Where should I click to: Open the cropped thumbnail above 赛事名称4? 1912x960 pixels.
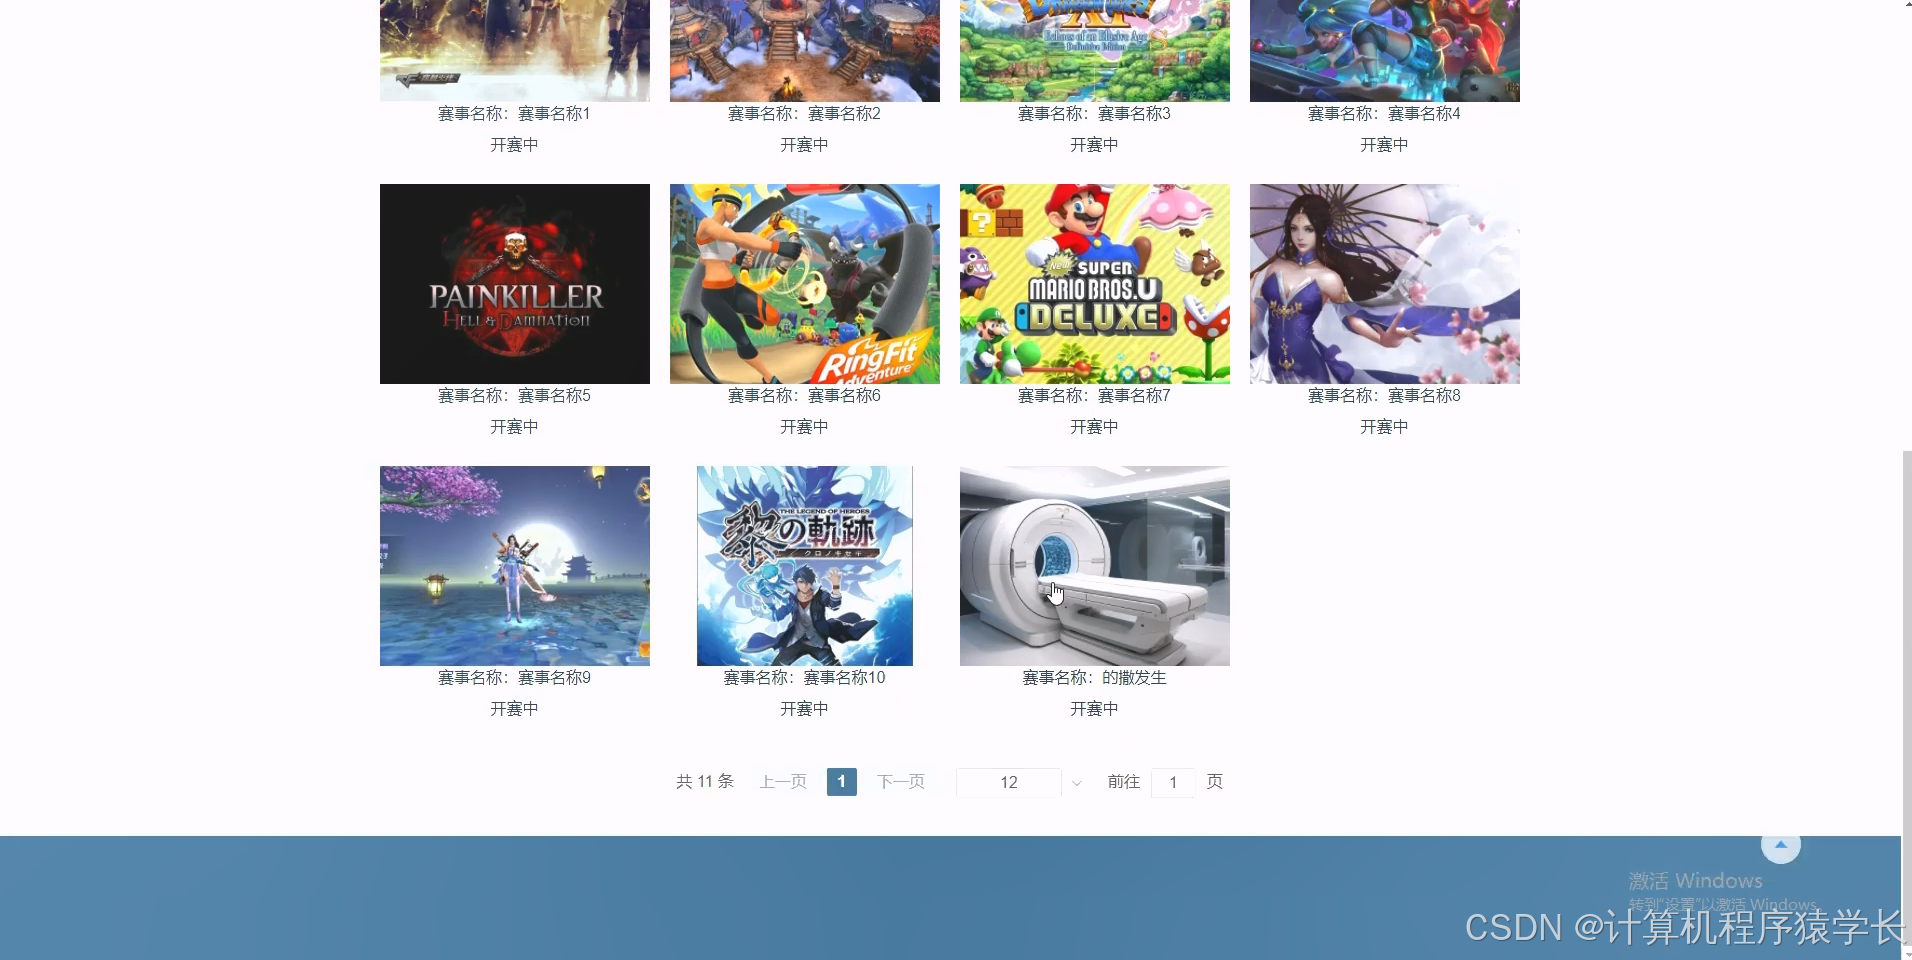click(1385, 50)
